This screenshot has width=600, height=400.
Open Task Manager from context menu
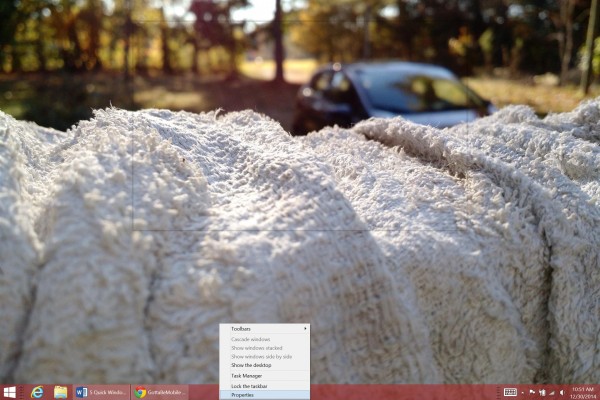[x=265, y=376]
